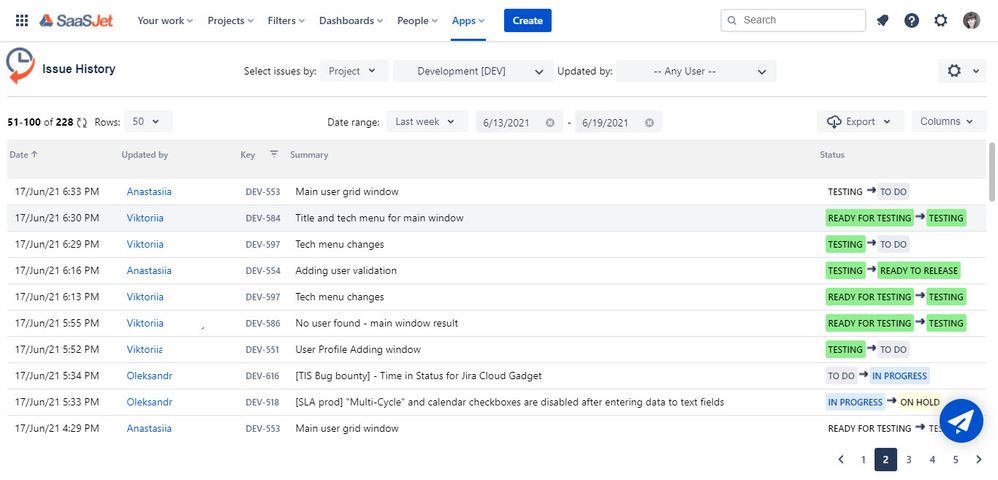Clear the 6/19/2021 end date
Screen dimensions: 998x480
pyautogui.click(x=649, y=122)
